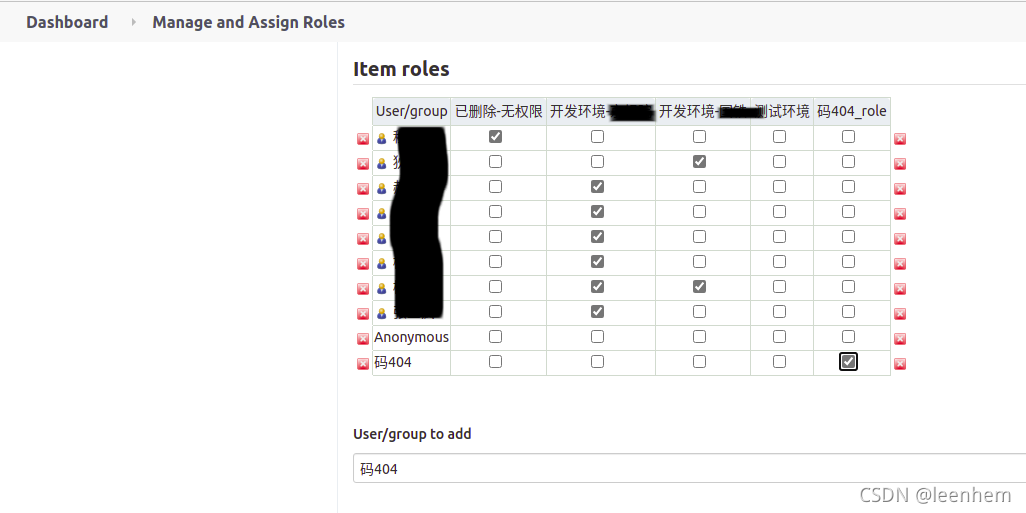
Task: Check second 开发环境 role for Anonymous
Action: (699, 336)
